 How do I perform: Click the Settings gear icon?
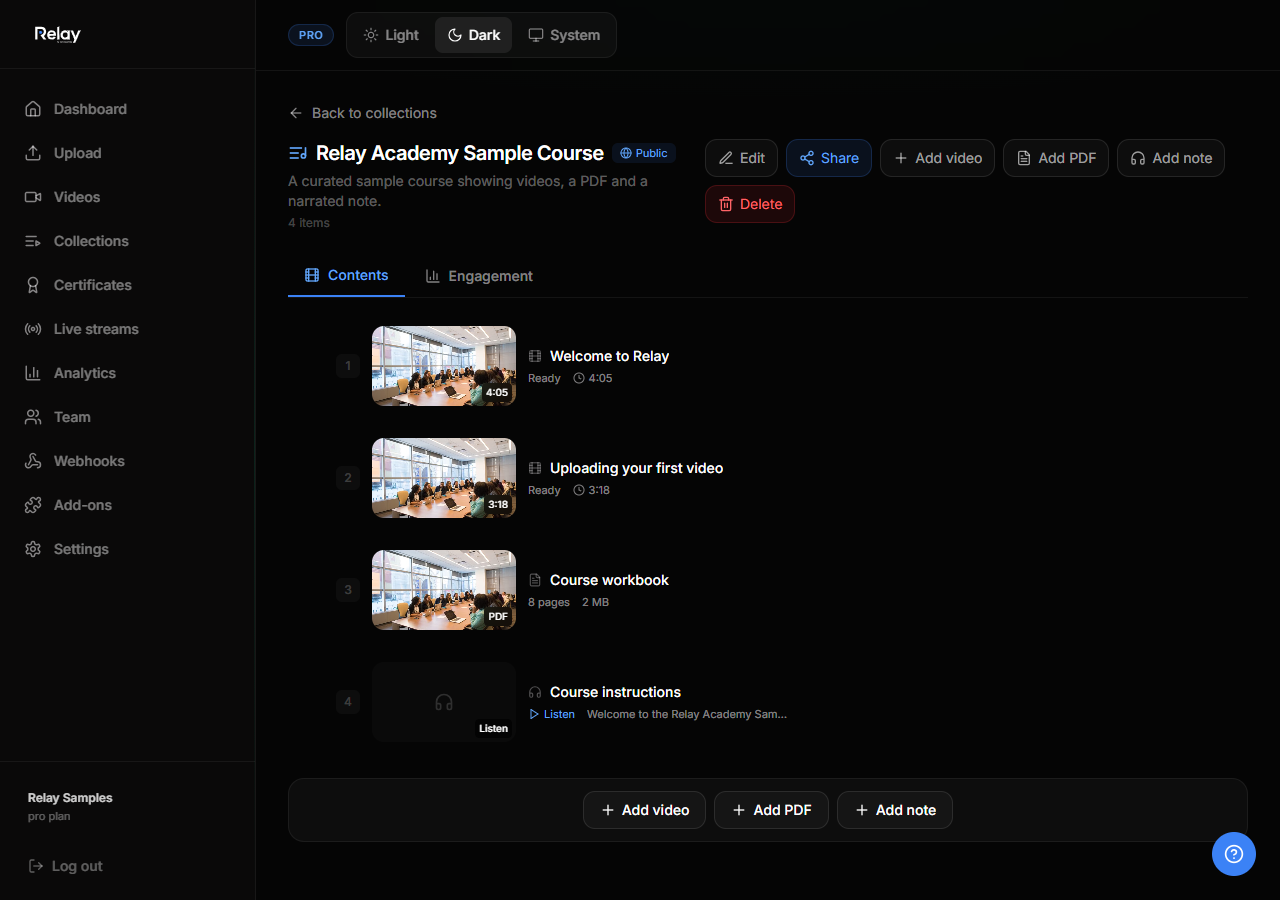(33, 549)
